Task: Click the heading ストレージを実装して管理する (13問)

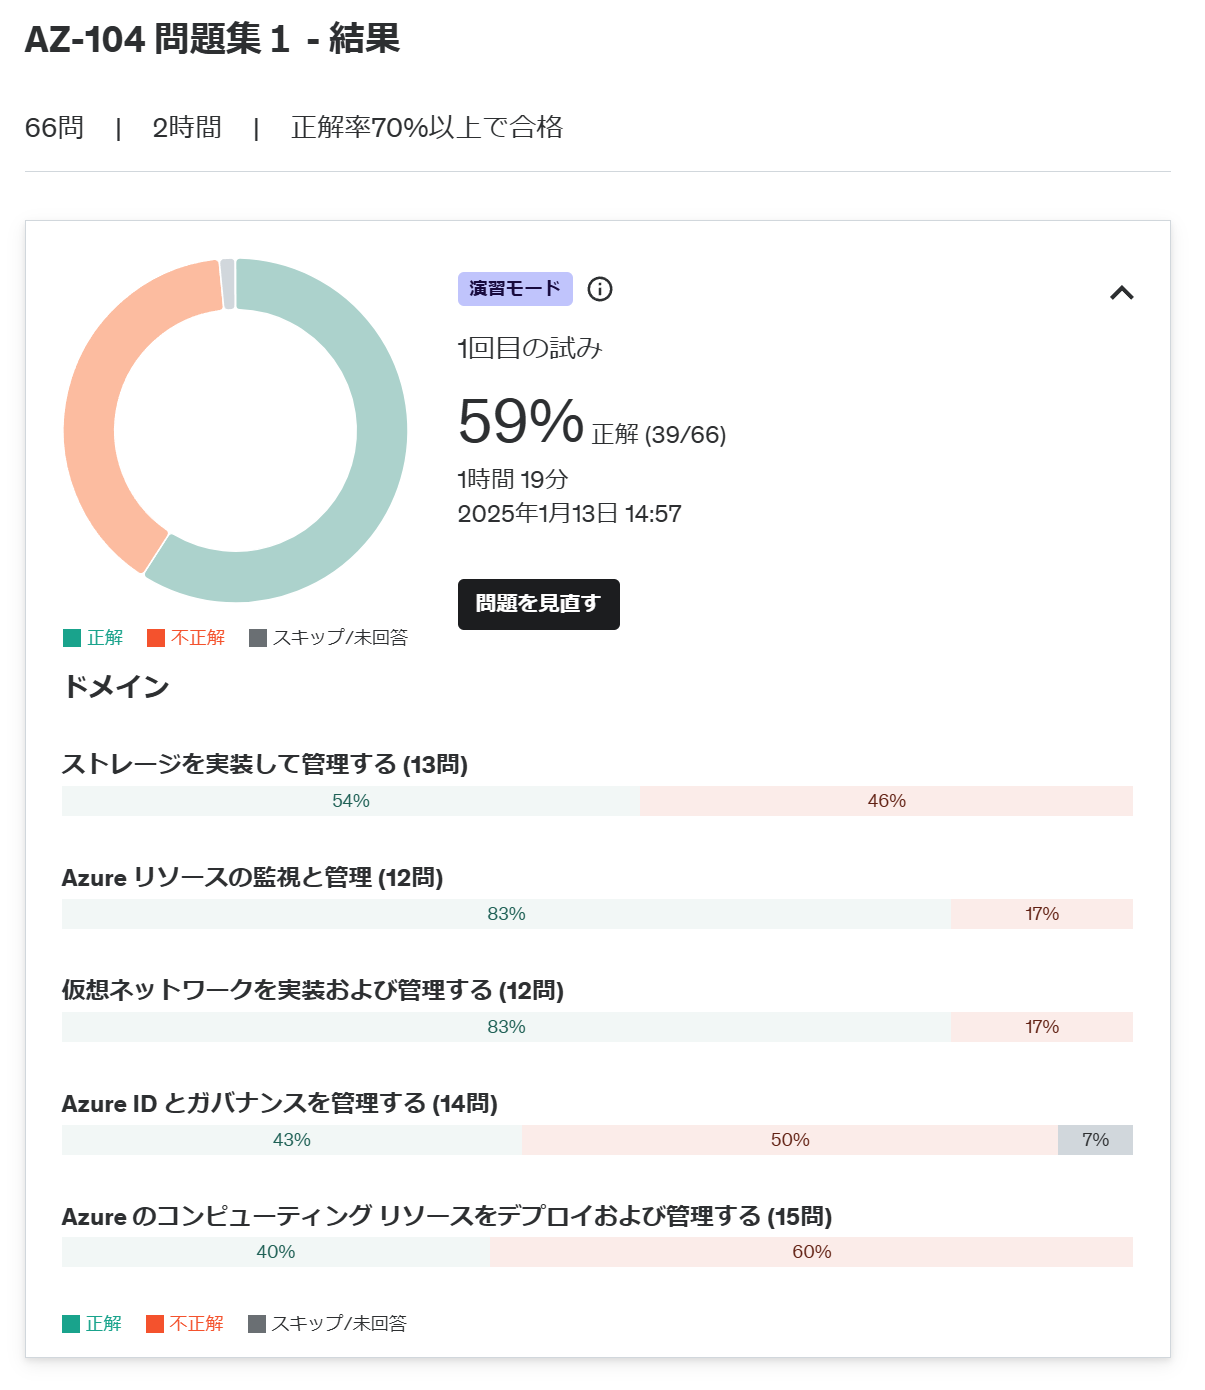Action: tap(265, 764)
